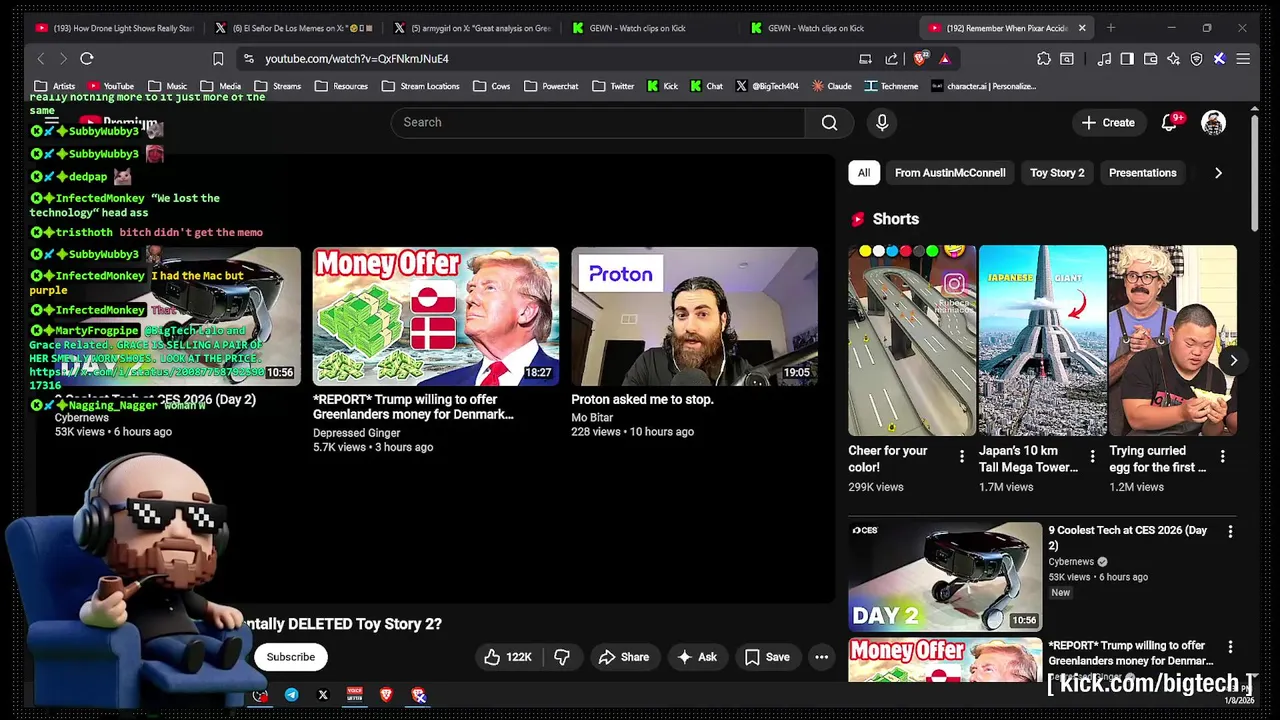Open options for Cheer for your color short

[x=962, y=457]
